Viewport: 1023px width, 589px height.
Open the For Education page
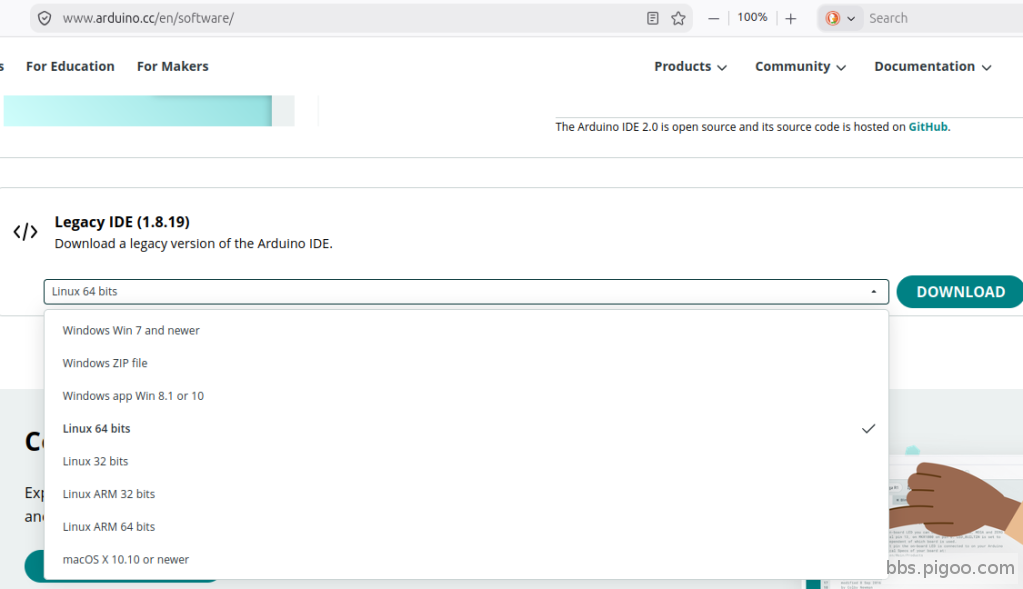[x=70, y=67]
